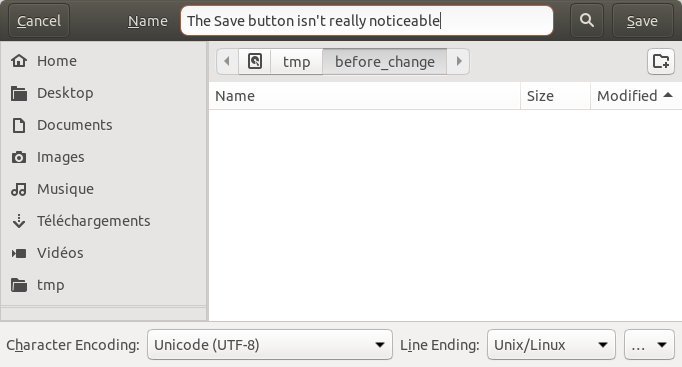Click the Name filename input field

[367, 20]
